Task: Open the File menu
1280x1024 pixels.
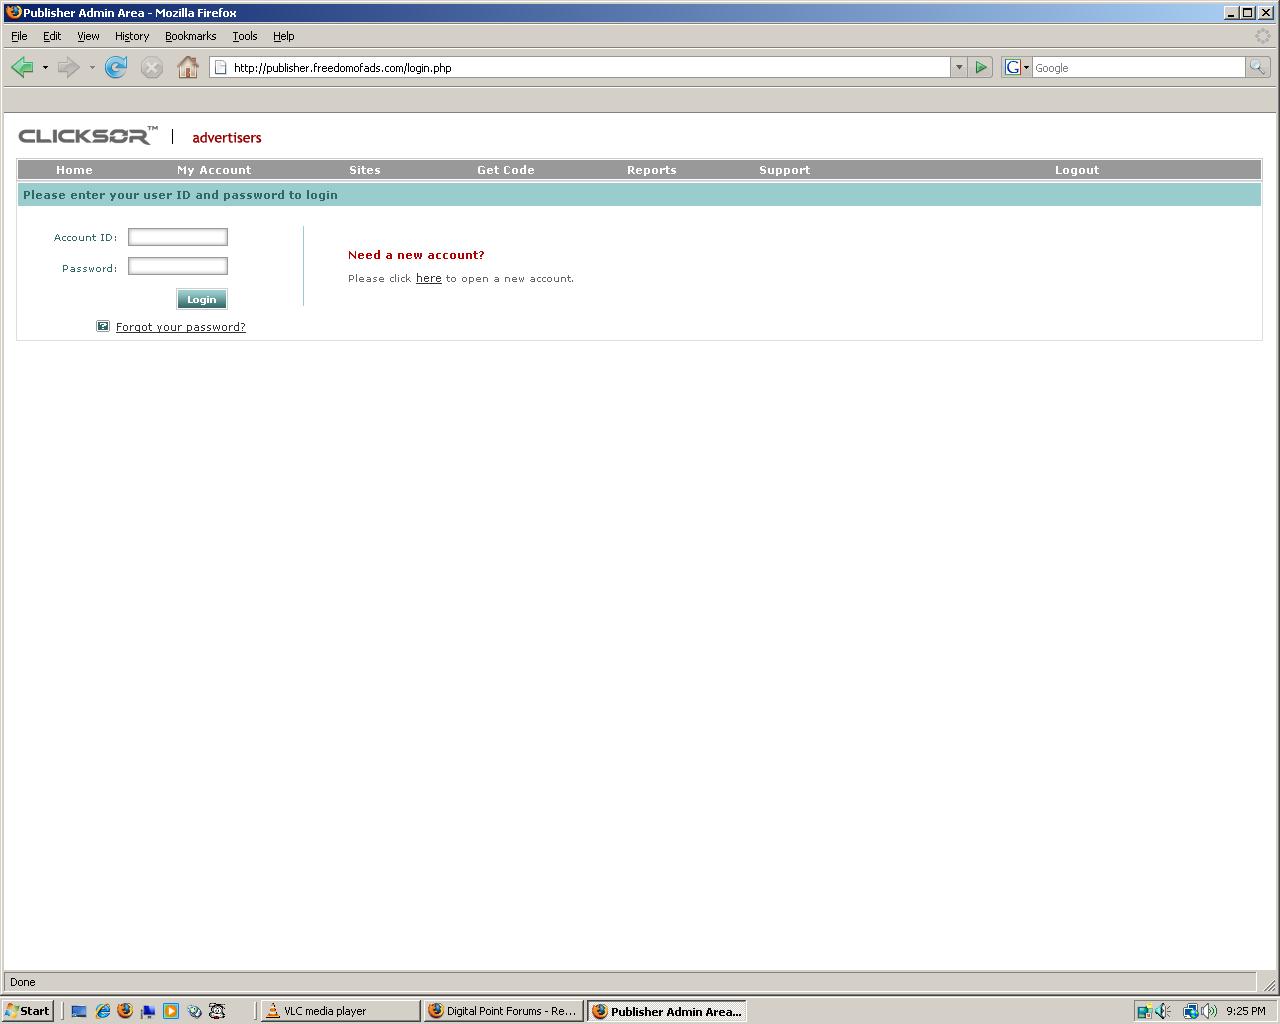Action: click(19, 36)
